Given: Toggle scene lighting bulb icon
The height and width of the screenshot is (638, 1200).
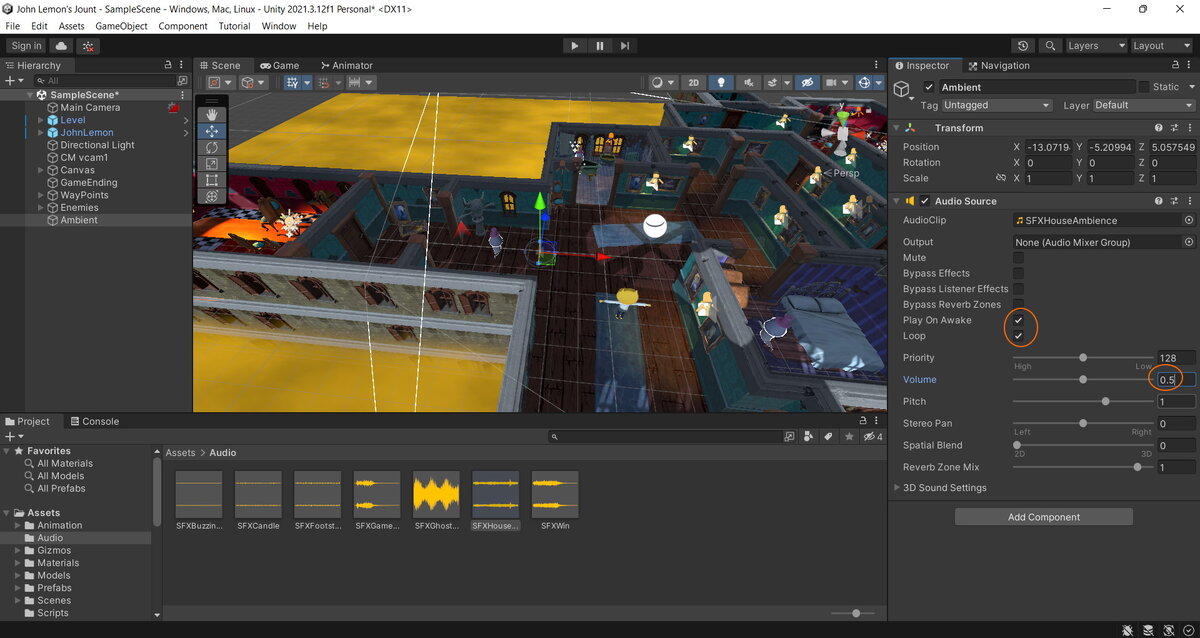Looking at the screenshot, I should click(x=719, y=83).
